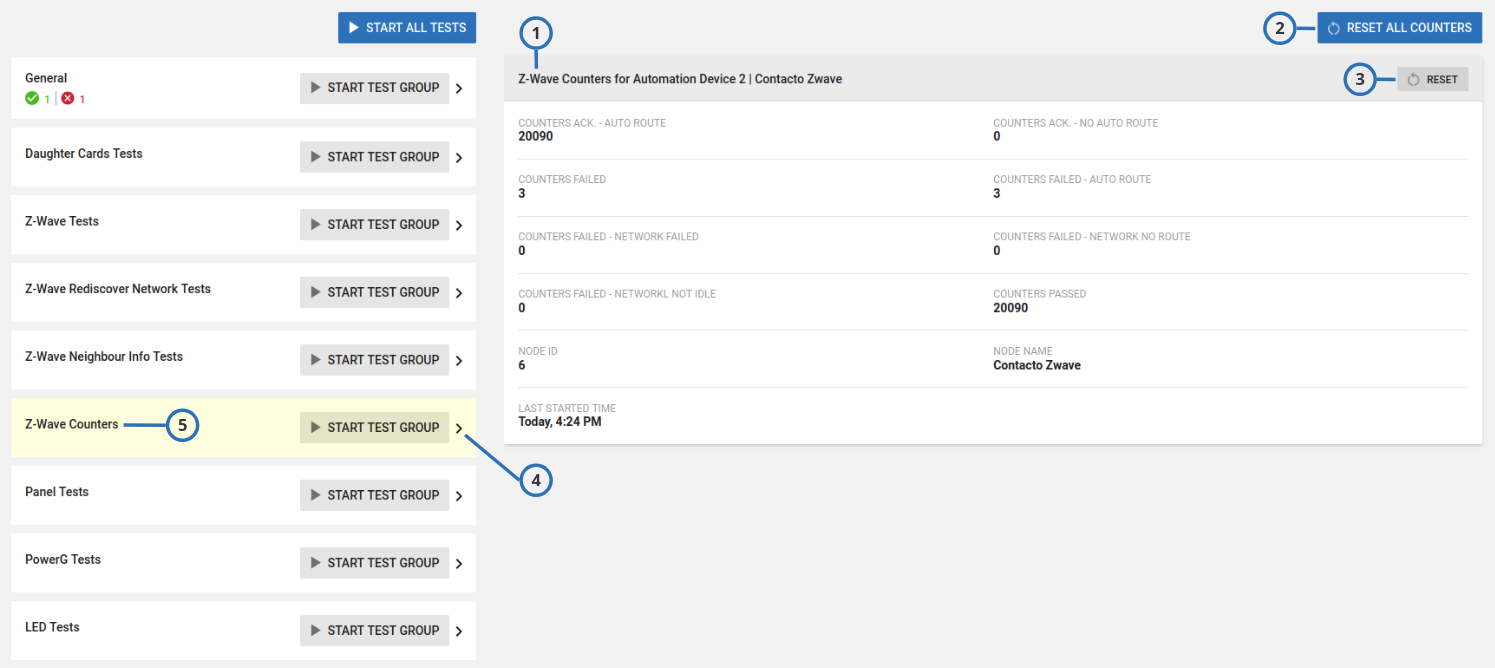1495x668 pixels.
Task: Open the Z-Wave Neighbour Info Tests item
Action: 104,357
